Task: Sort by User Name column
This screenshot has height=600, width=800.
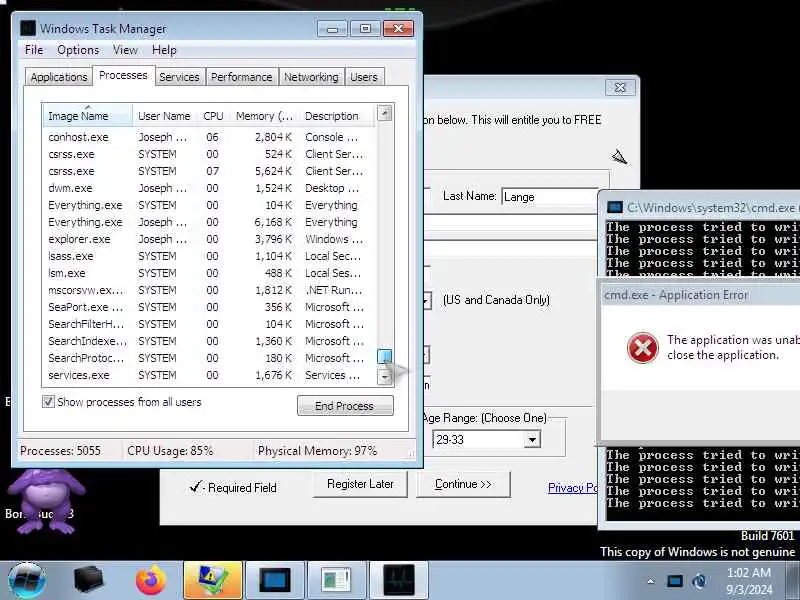Action: 164,116
